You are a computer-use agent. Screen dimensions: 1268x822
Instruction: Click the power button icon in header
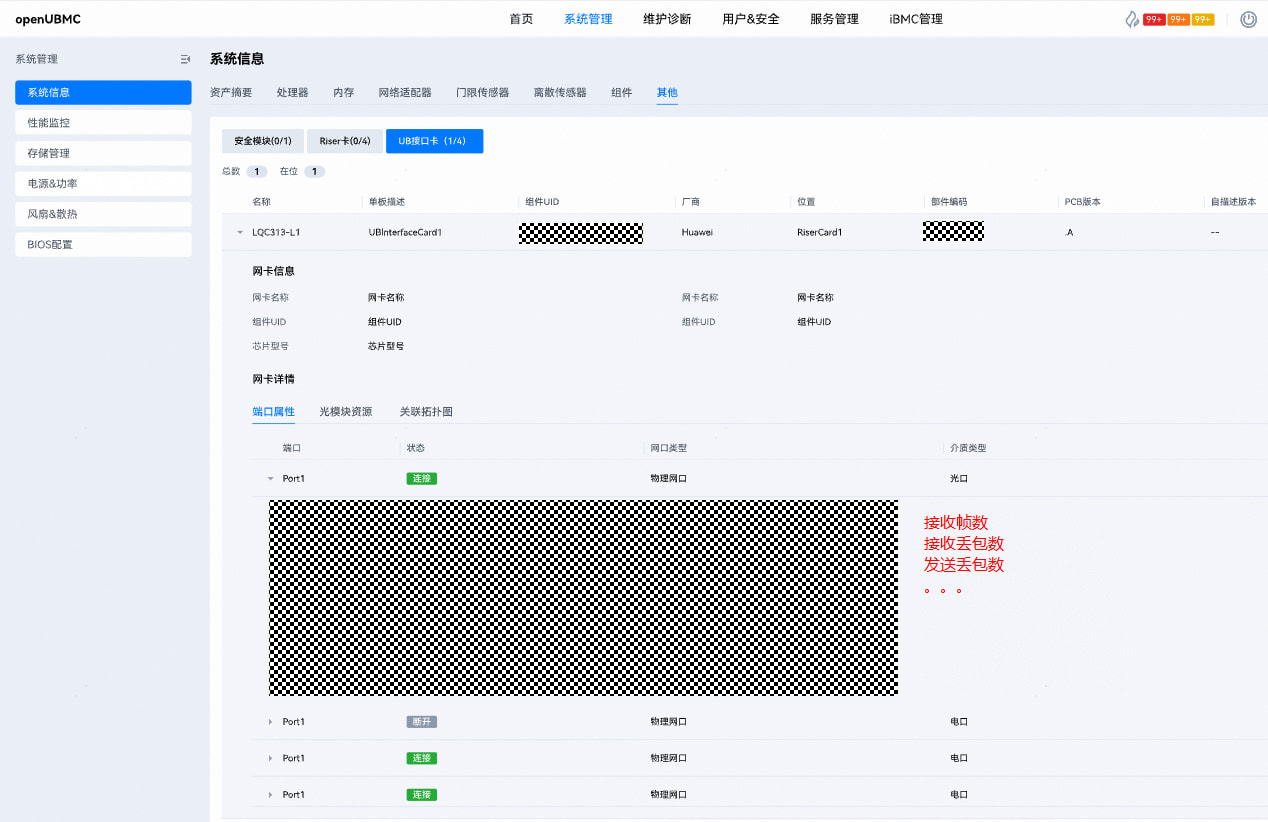pos(1248,19)
